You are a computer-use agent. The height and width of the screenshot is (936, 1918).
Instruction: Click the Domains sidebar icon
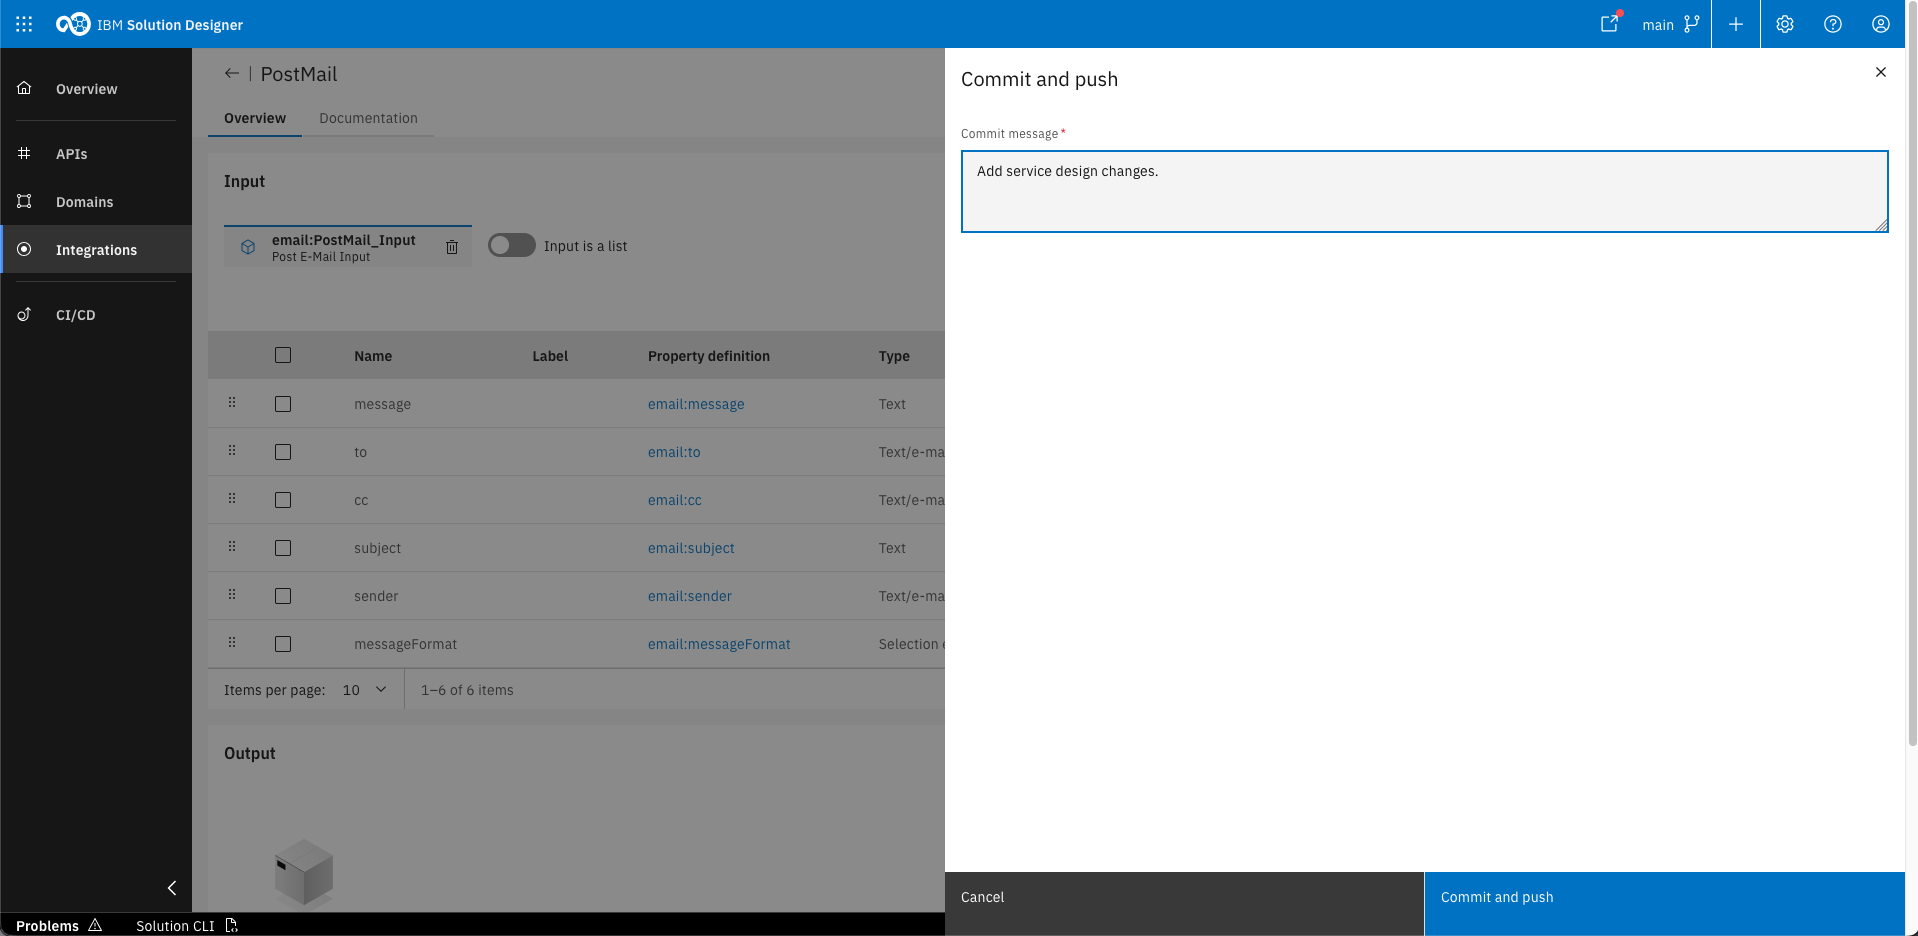(x=24, y=201)
